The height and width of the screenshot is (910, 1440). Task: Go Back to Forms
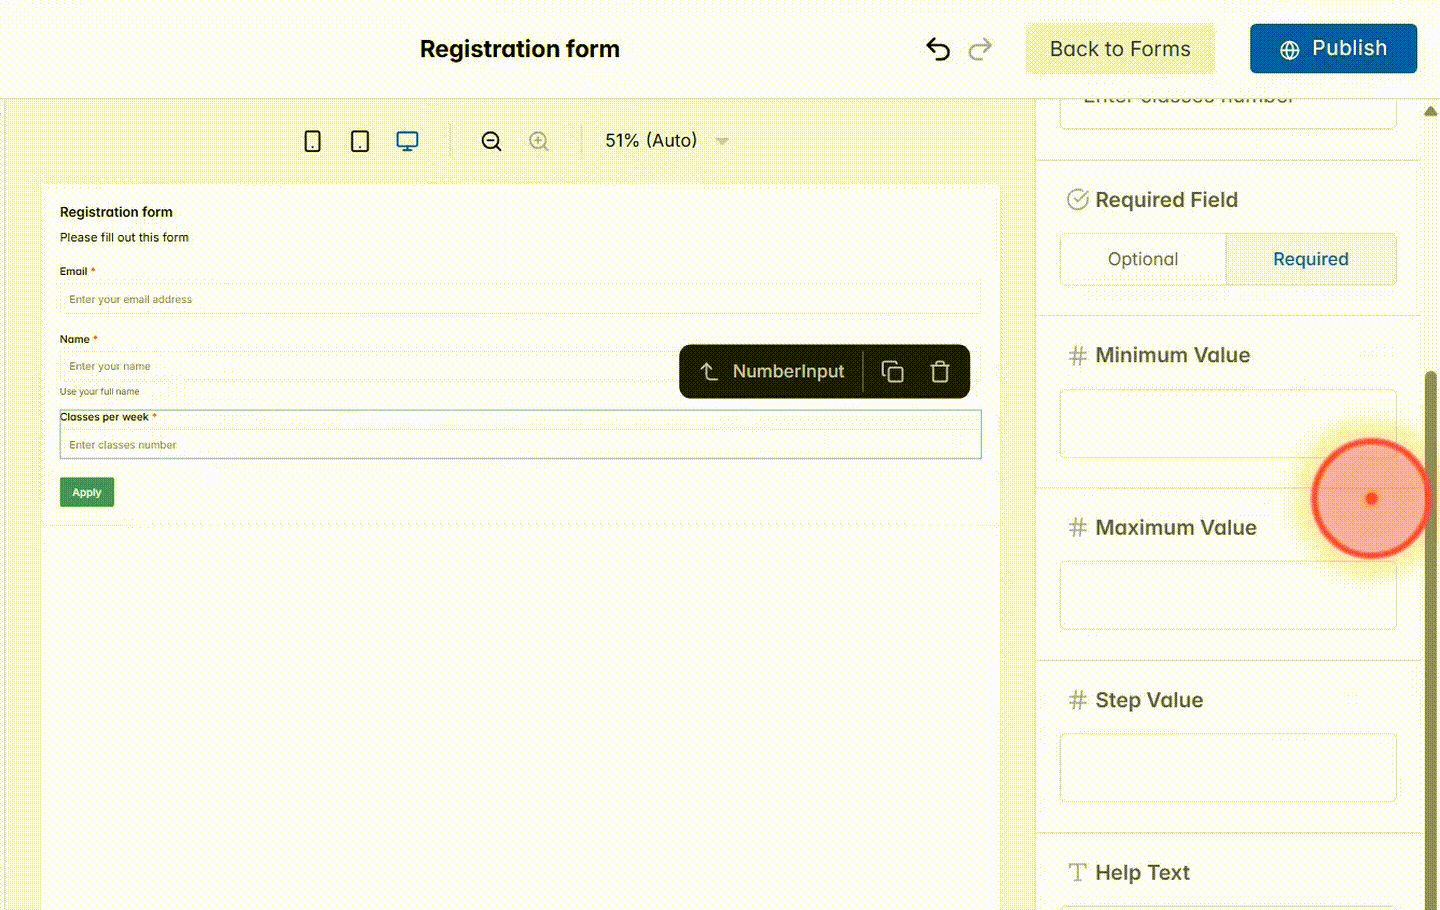pos(1120,48)
